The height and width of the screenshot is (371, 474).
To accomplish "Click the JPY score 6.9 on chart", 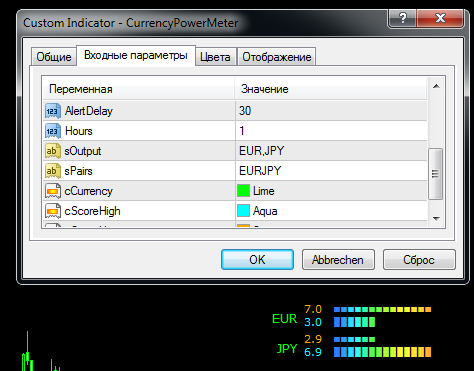I will (313, 352).
